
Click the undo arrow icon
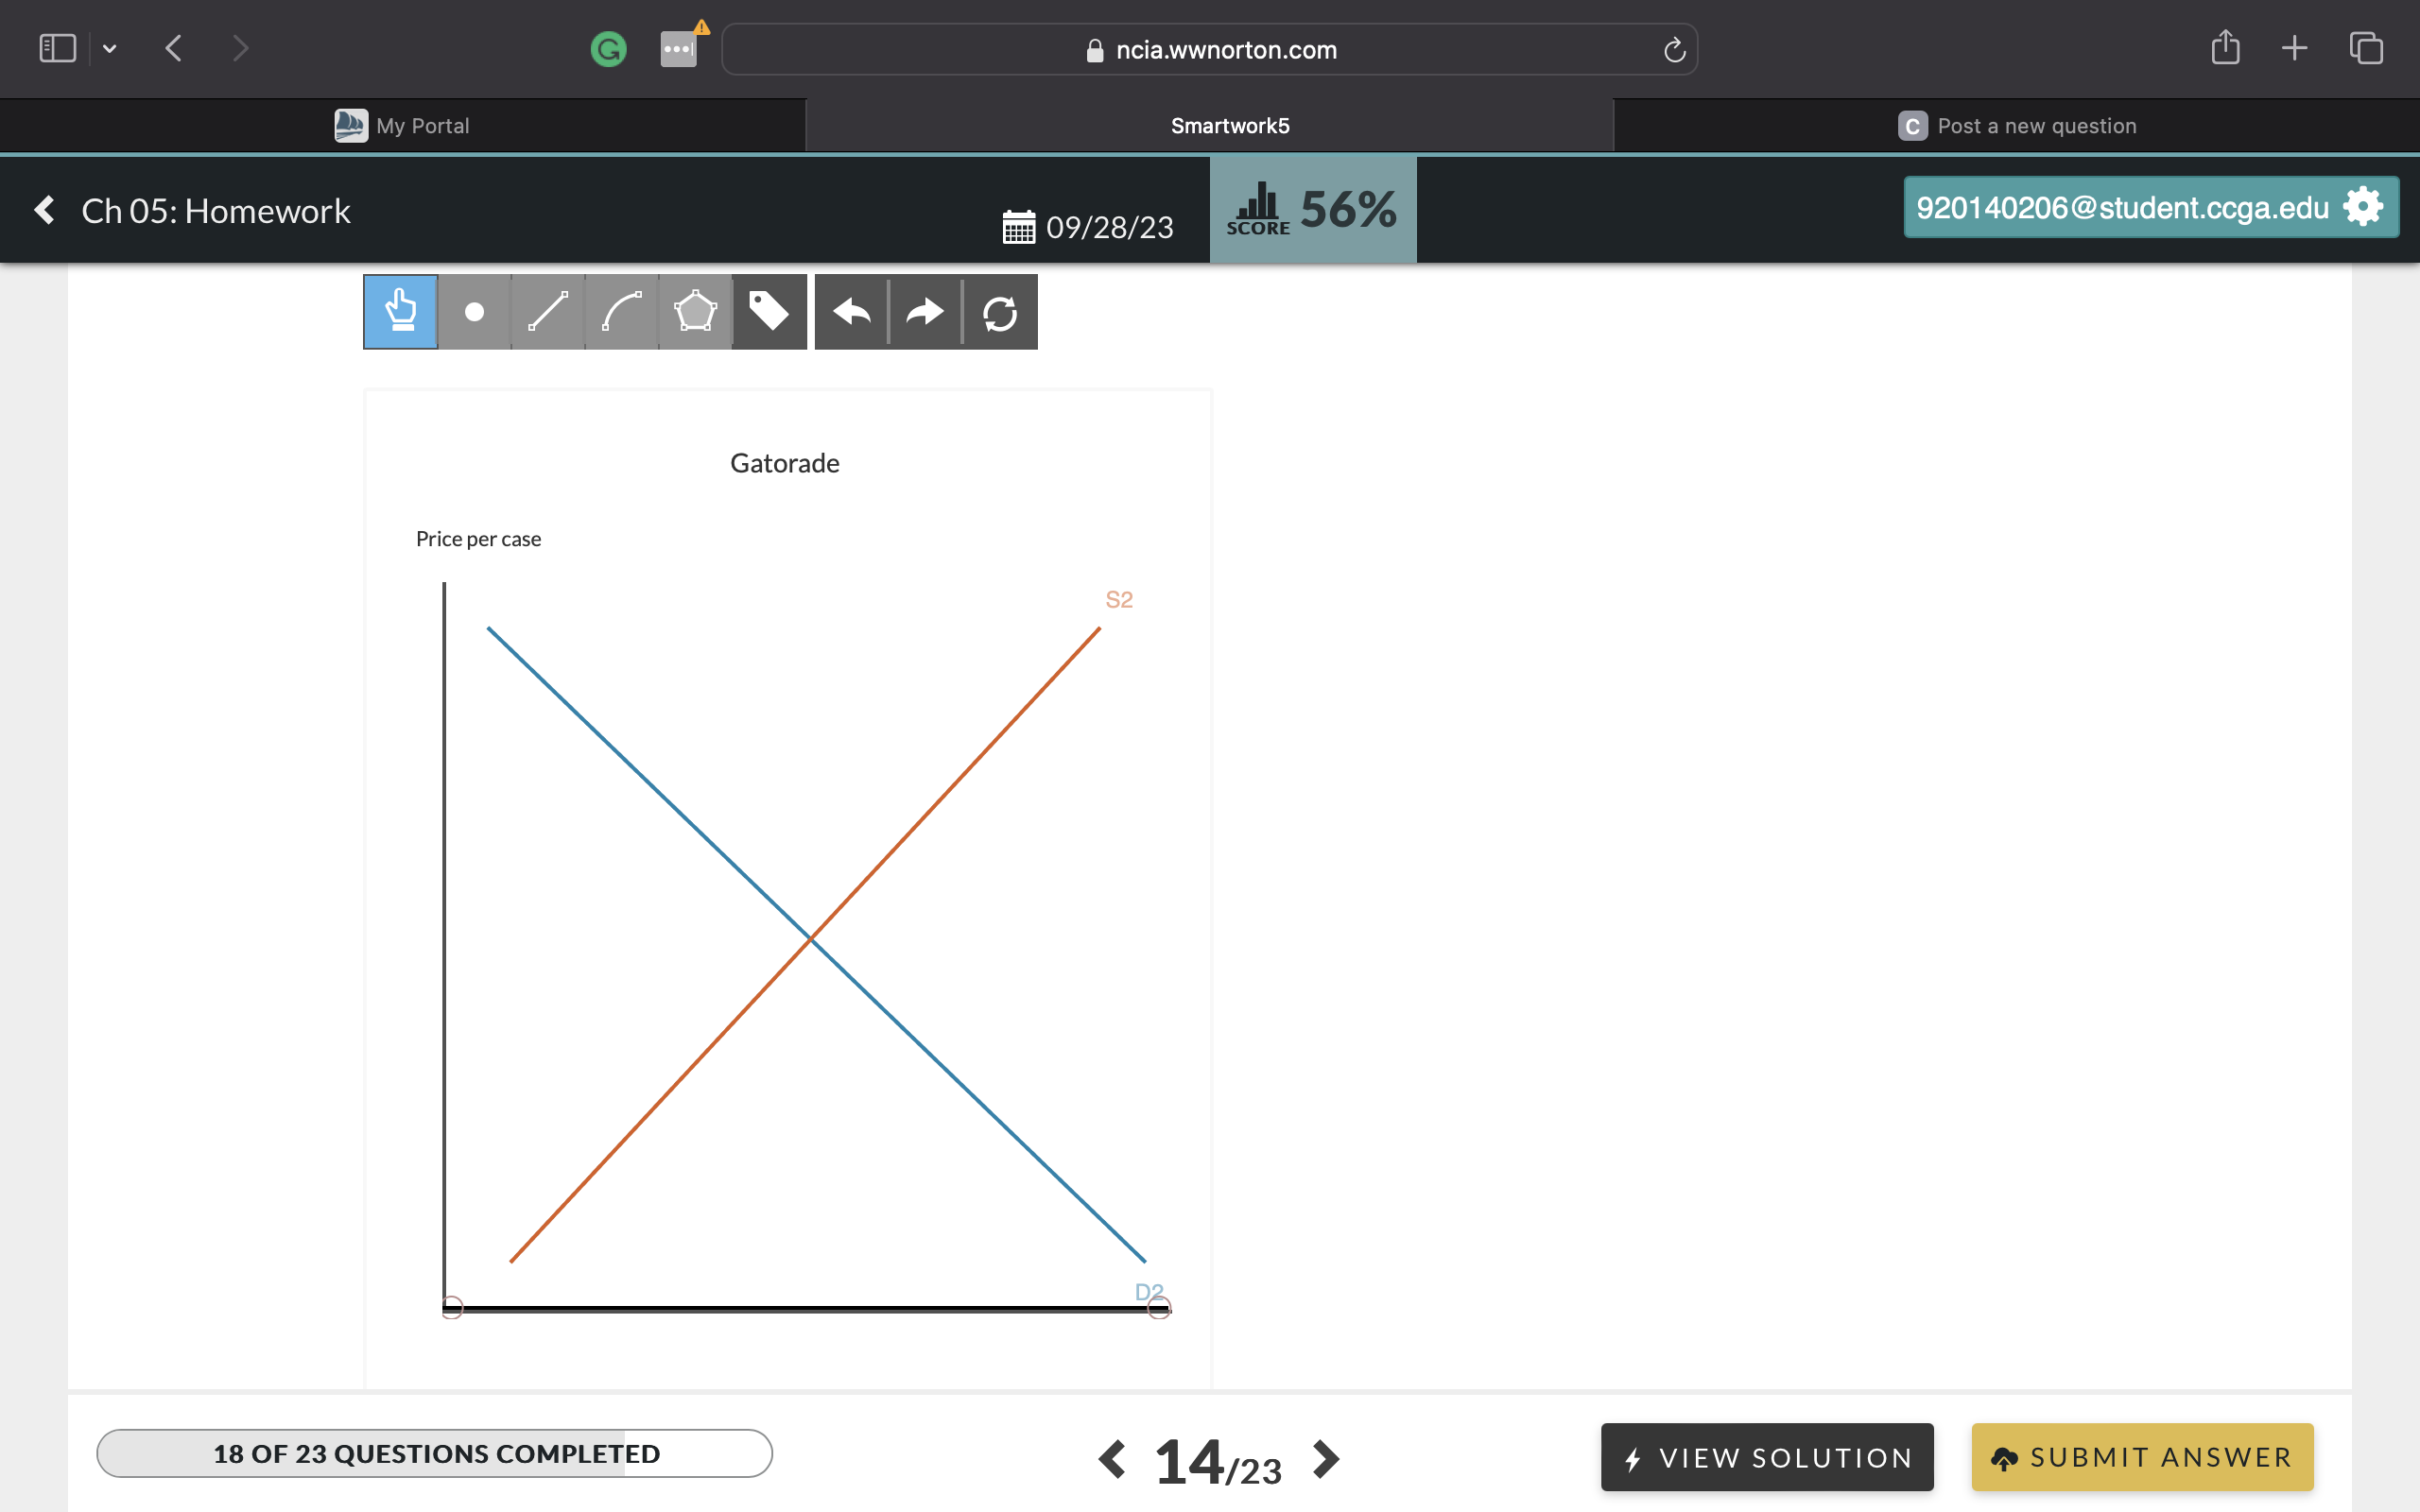point(852,310)
